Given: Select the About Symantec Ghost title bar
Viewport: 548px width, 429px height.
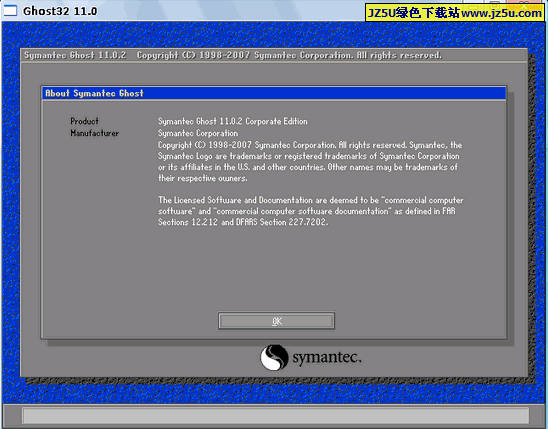Looking at the screenshot, I should pos(274,93).
